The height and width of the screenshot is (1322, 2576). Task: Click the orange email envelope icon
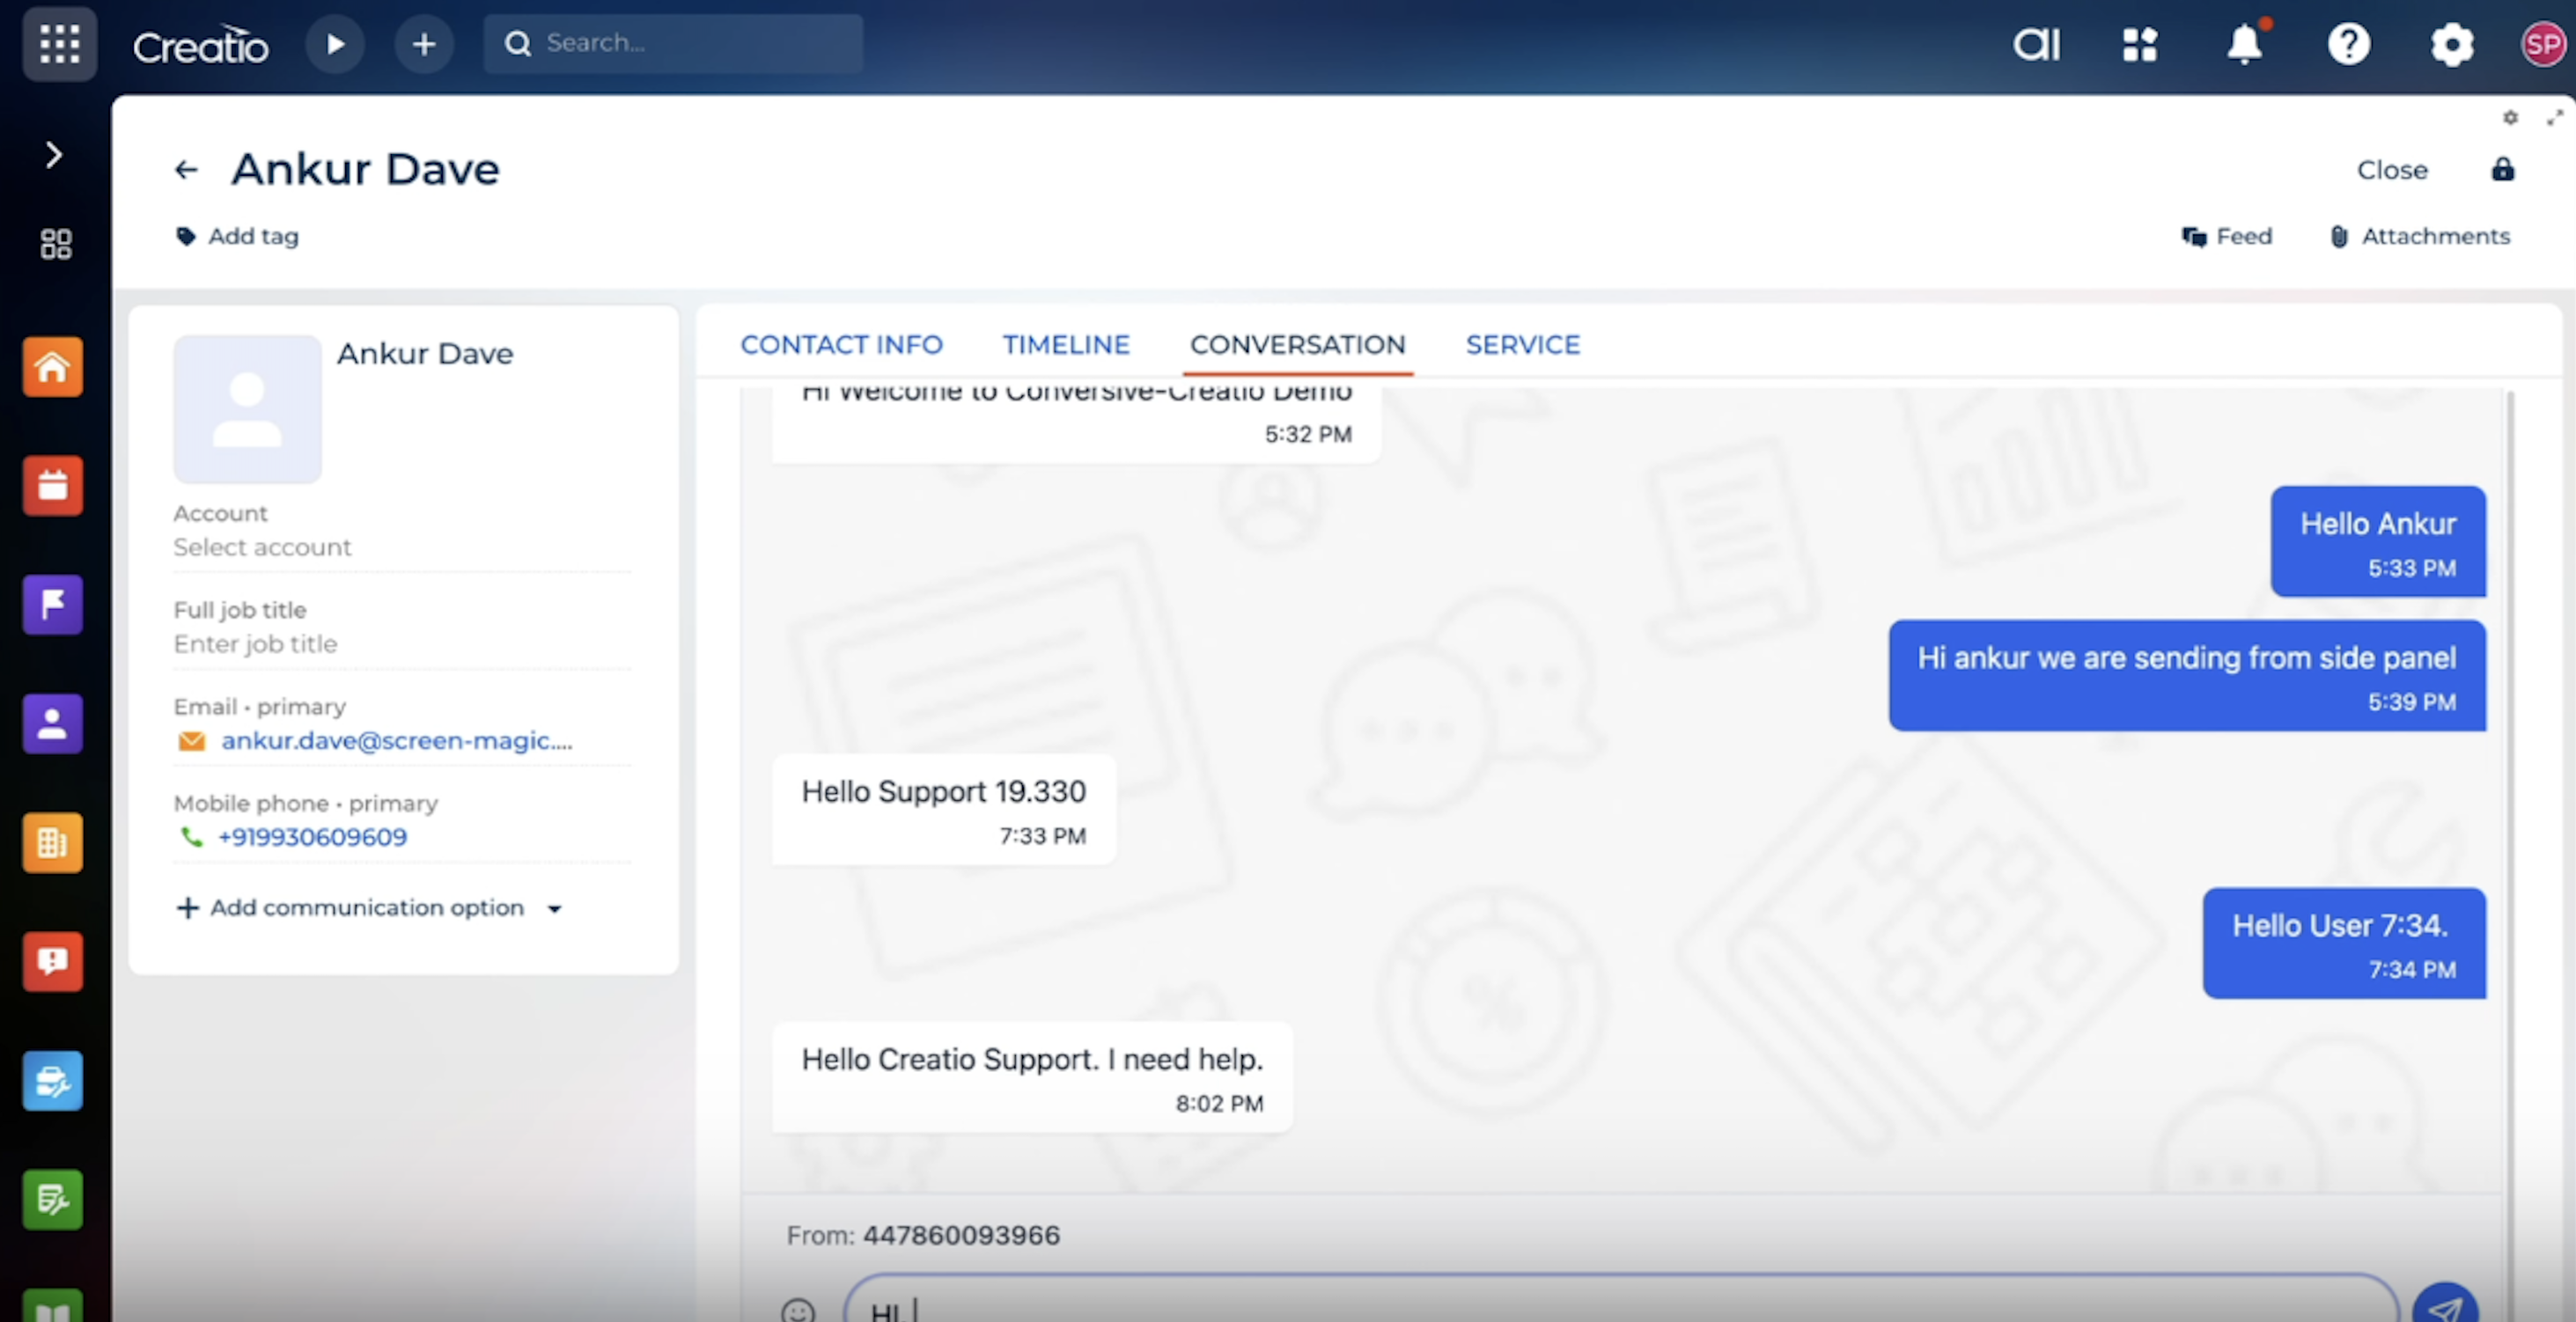[191, 742]
